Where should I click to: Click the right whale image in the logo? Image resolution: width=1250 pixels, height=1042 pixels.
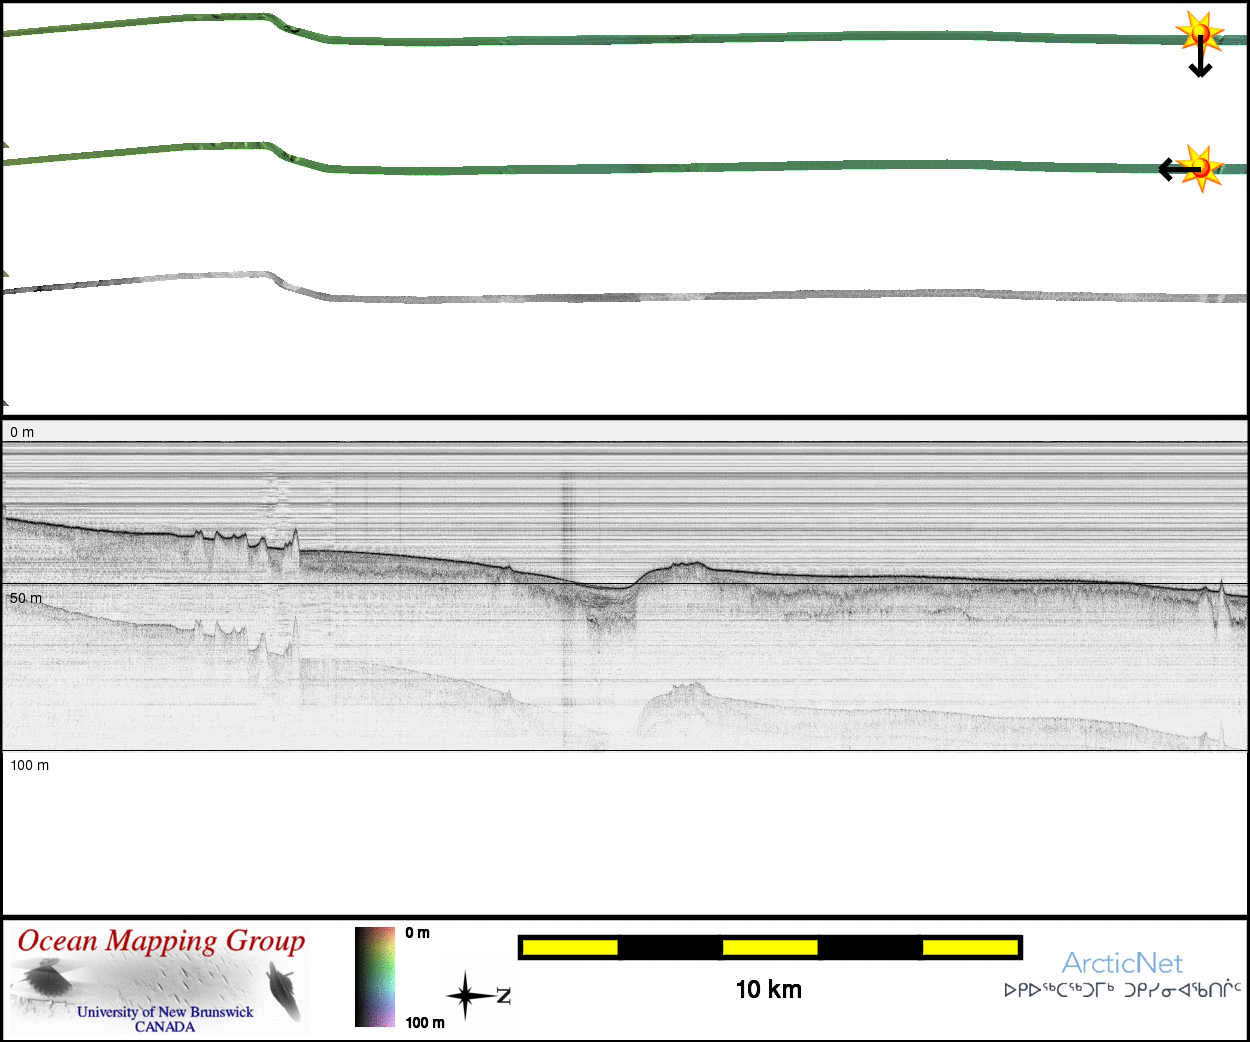285,990
